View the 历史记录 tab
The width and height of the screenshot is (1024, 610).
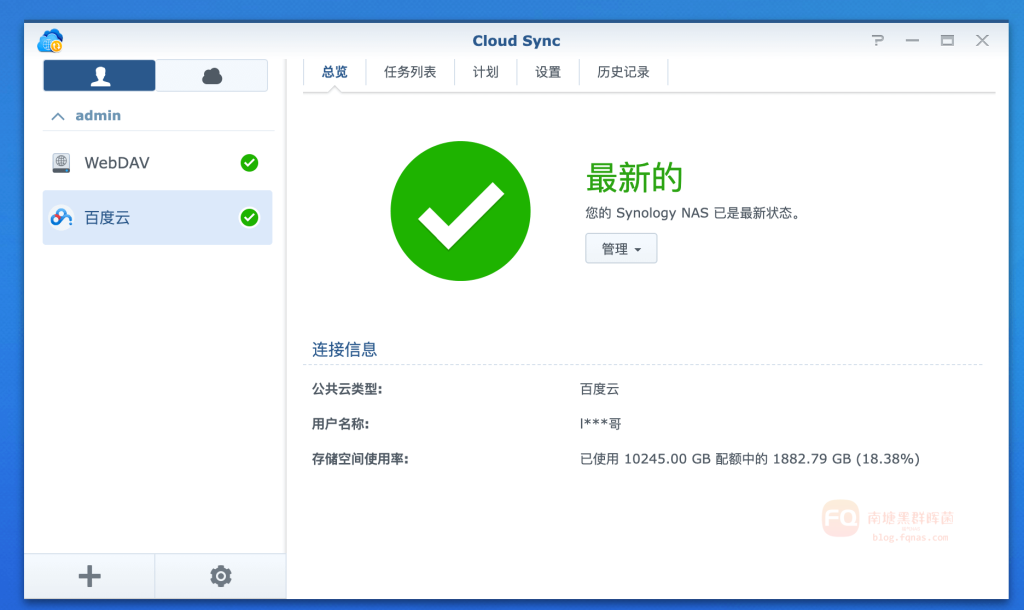[623, 72]
